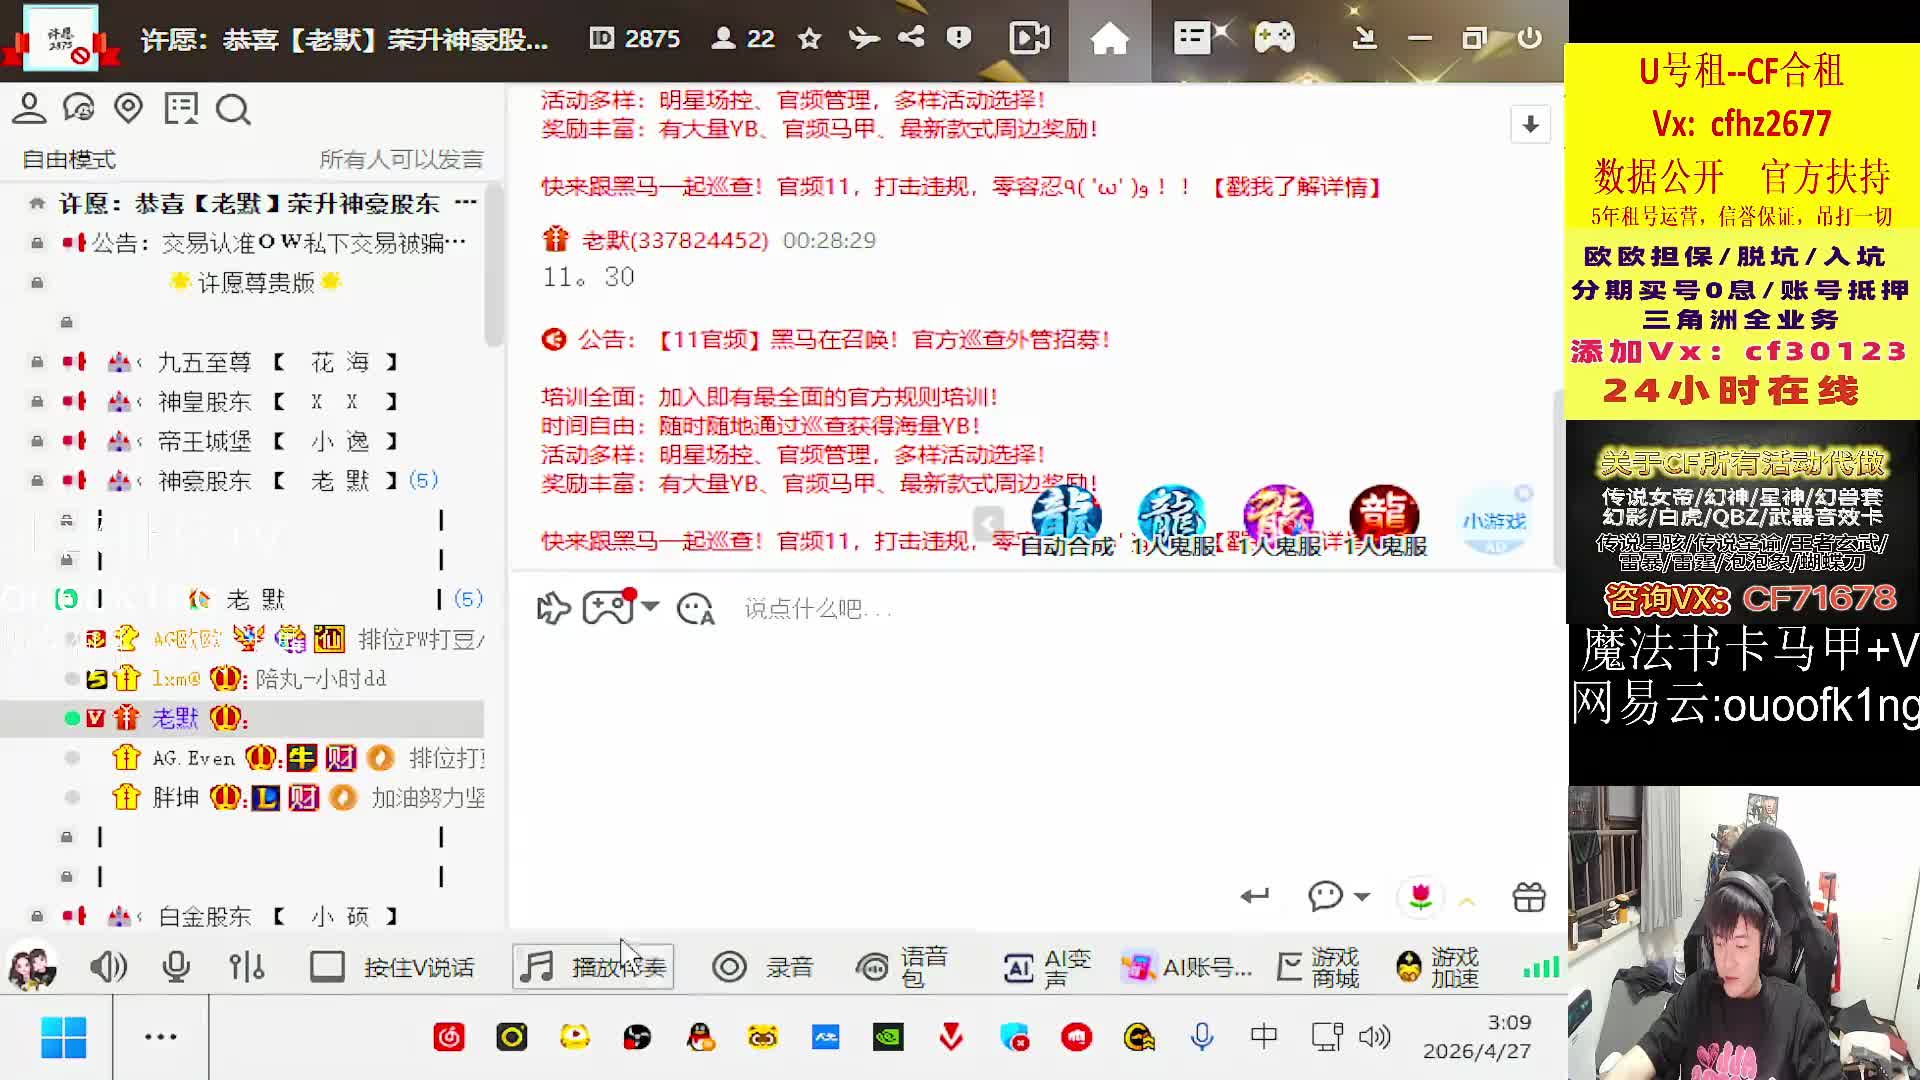Image resolution: width=1920 pixels, height=1080 pixels.
Task: Expand the game icon dropdown arrow
Action: coord(651,606)
